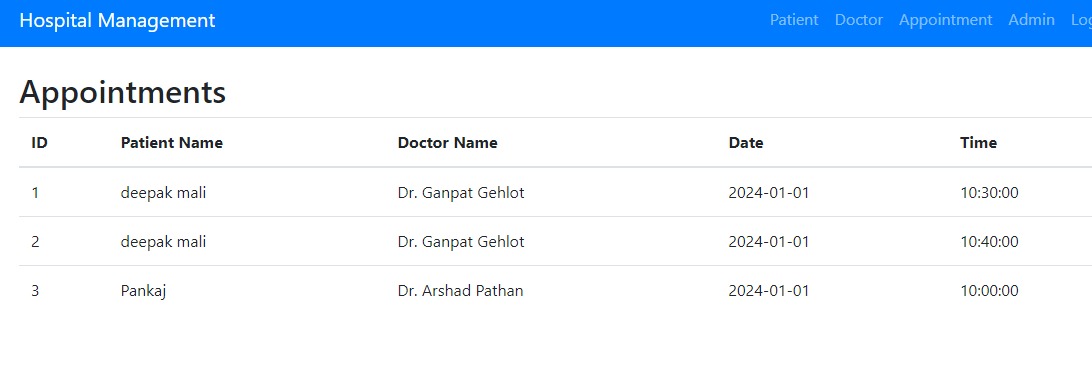Viewport: 1092px width, 373px height.
Task: Click the 10:00:00 time cell
Action: click(x=989, y=291)
